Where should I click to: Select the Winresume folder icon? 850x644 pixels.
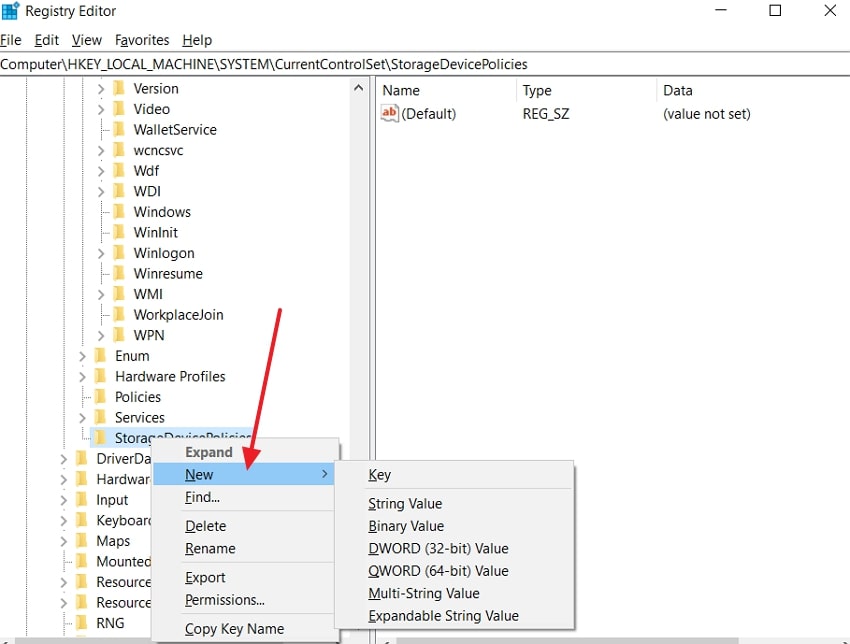coord(119,273)
